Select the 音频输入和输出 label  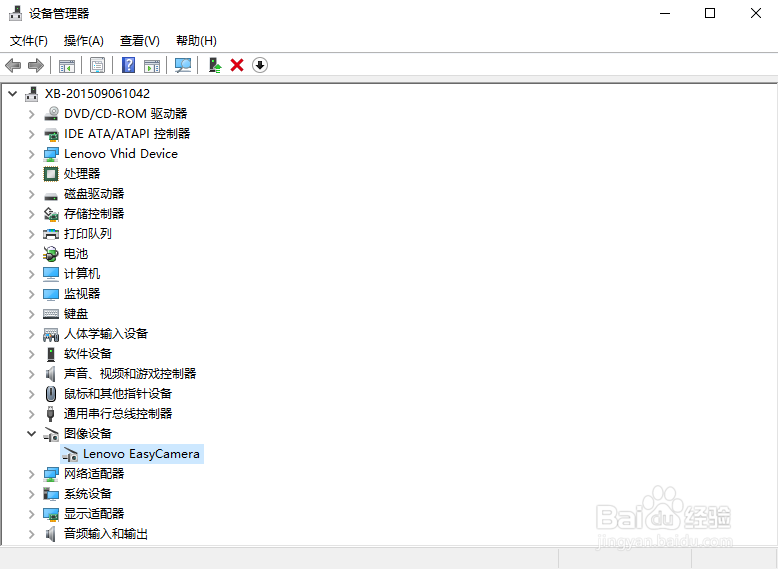[106, 534]
